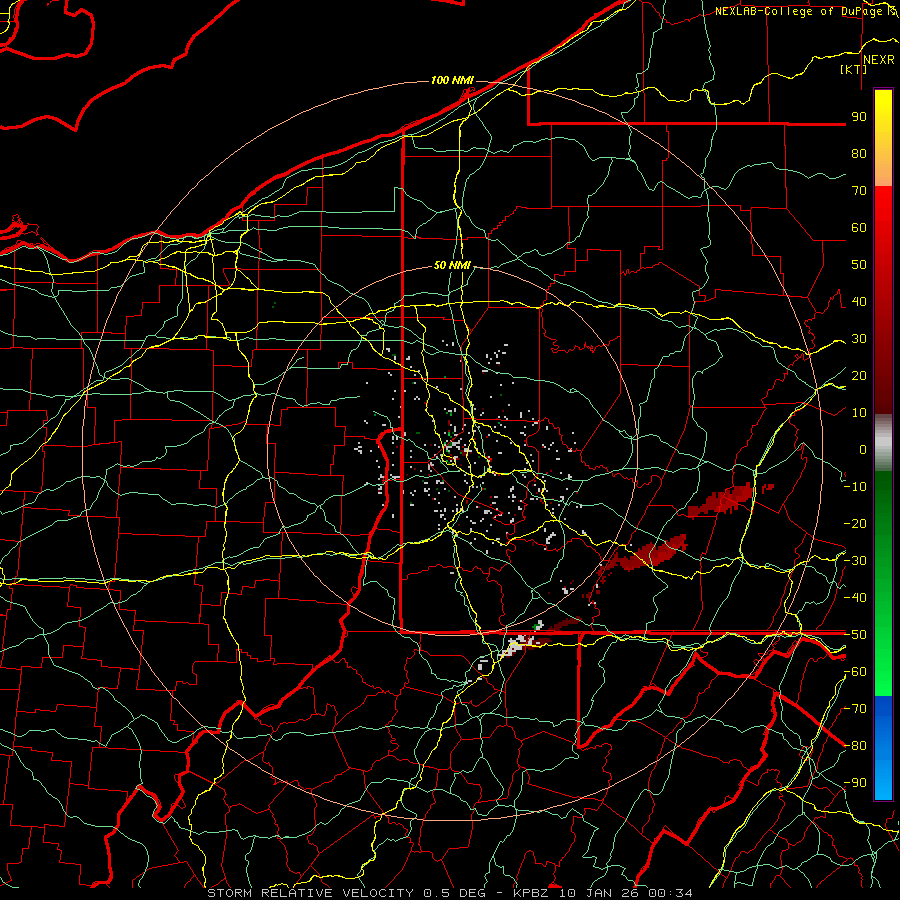The image size is (900, 900).
Task: Click the 100 NMI range ring label
Action: coord(452,80)
